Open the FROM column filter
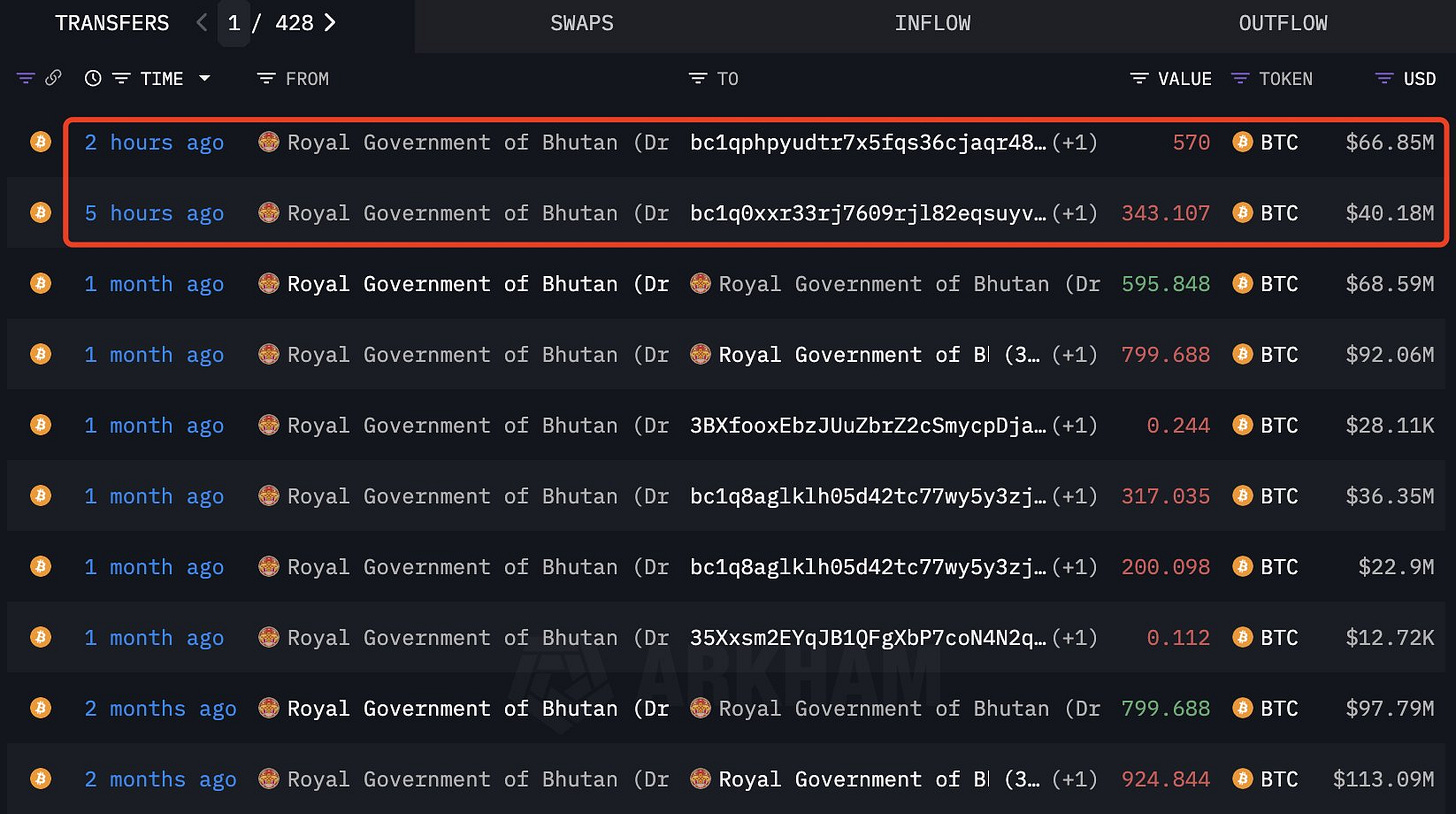The height and width of the screenshot is (814, 1456). [266, 78]
